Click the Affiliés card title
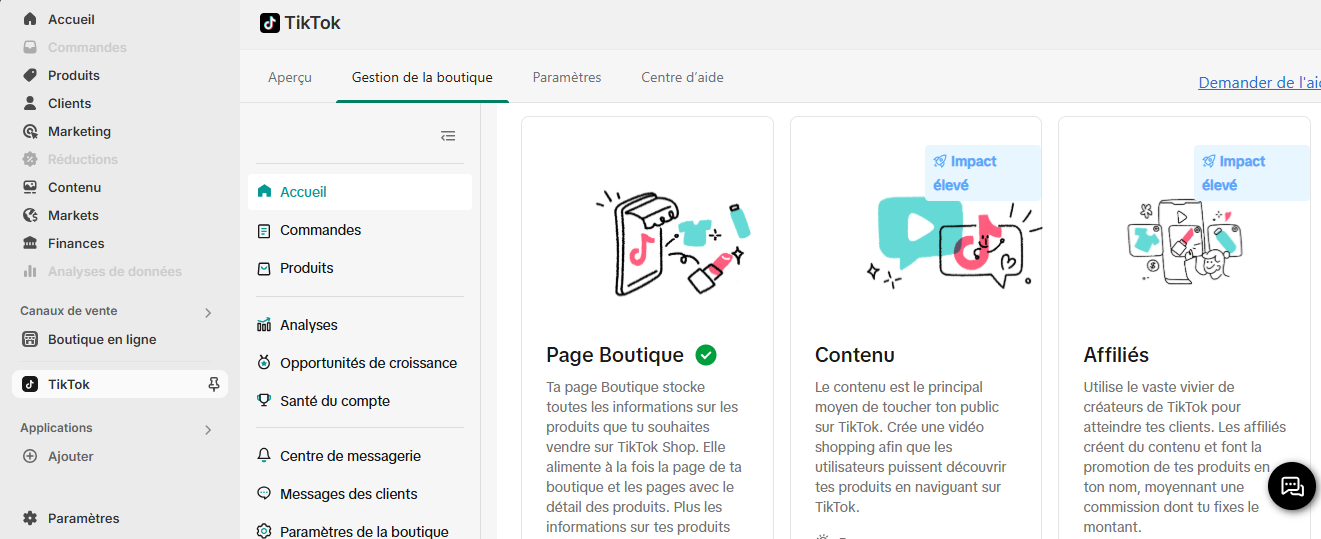1321x539 pixels. tap(1116, 355)
